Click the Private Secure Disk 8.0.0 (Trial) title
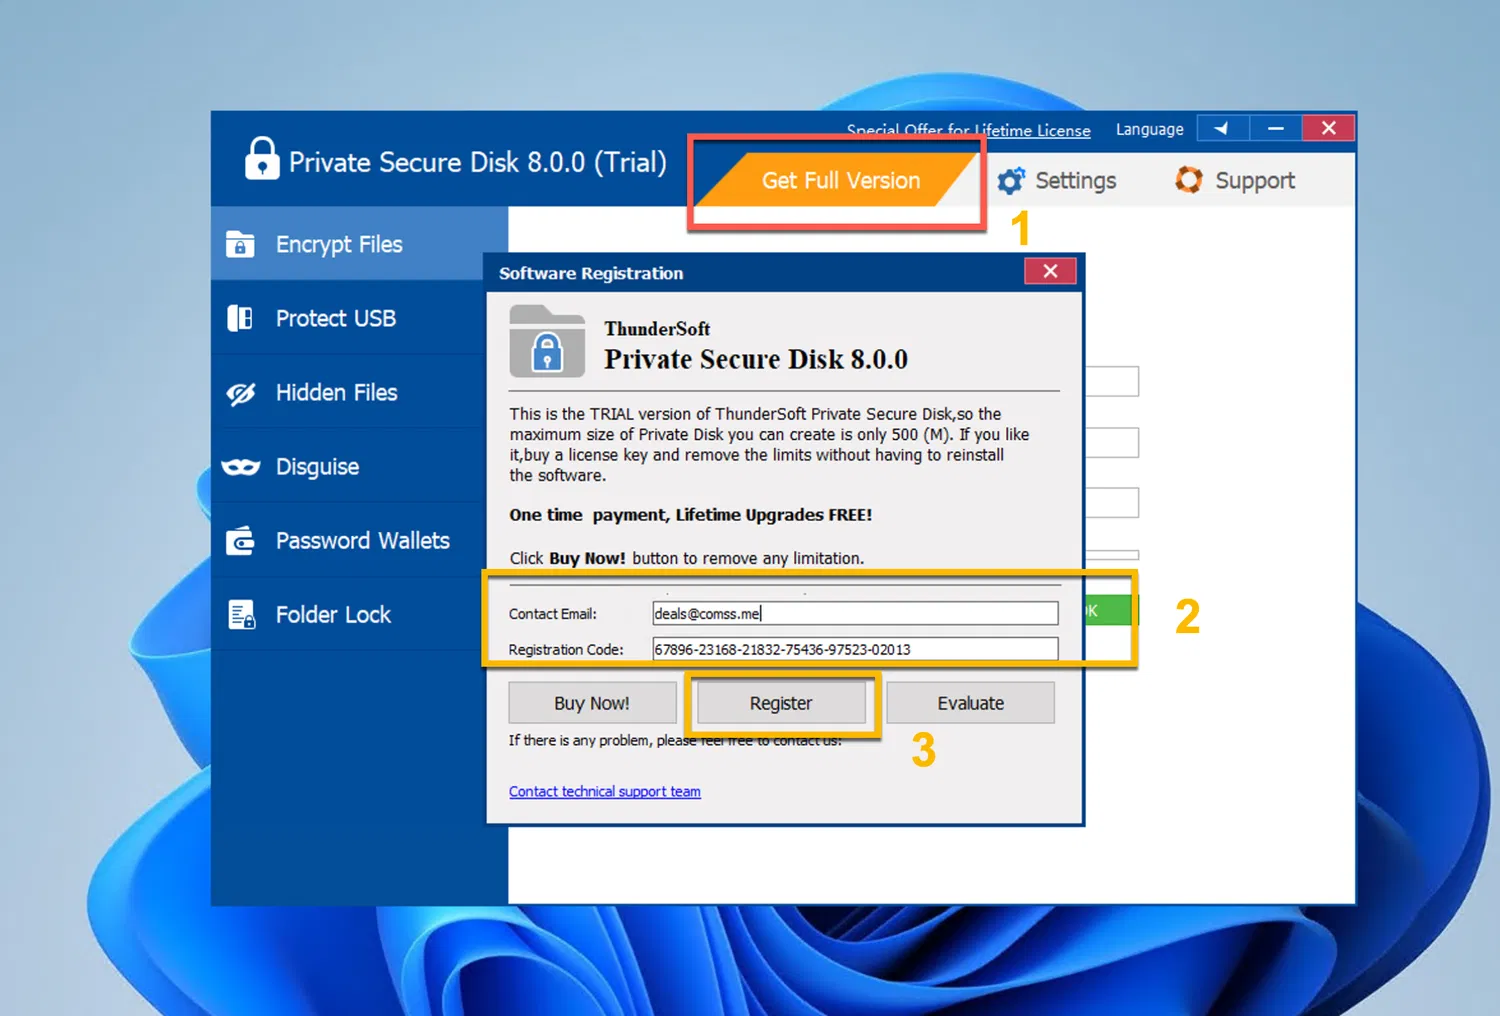 [478, 162]
